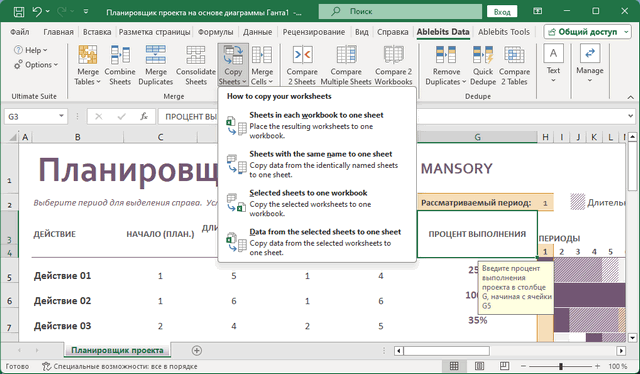Open the undo history dropdown arrow

click(48, 12)
